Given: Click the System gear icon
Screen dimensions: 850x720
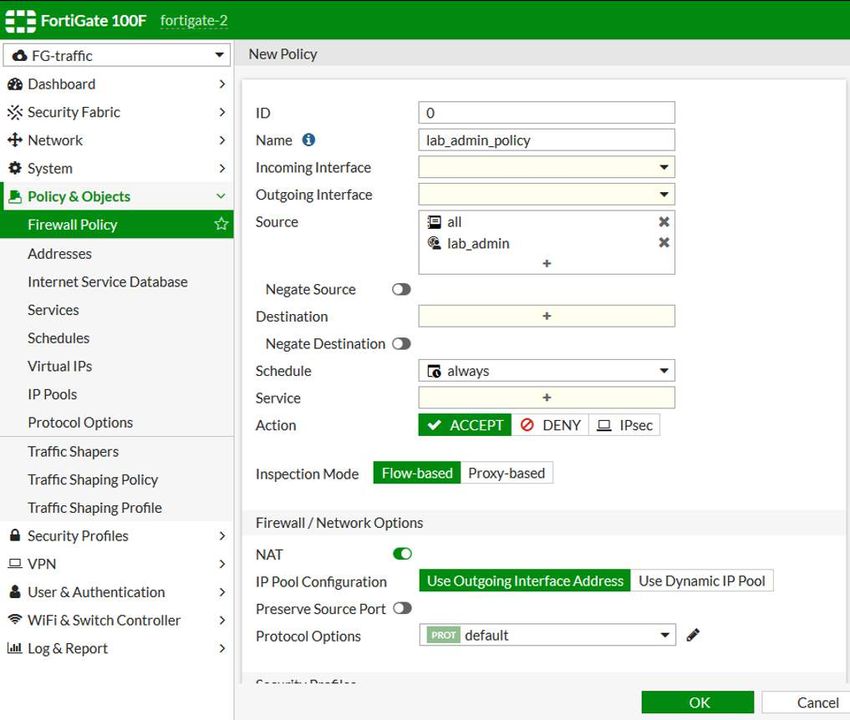Looking at the screenshot, I should (x=15, y=168).
